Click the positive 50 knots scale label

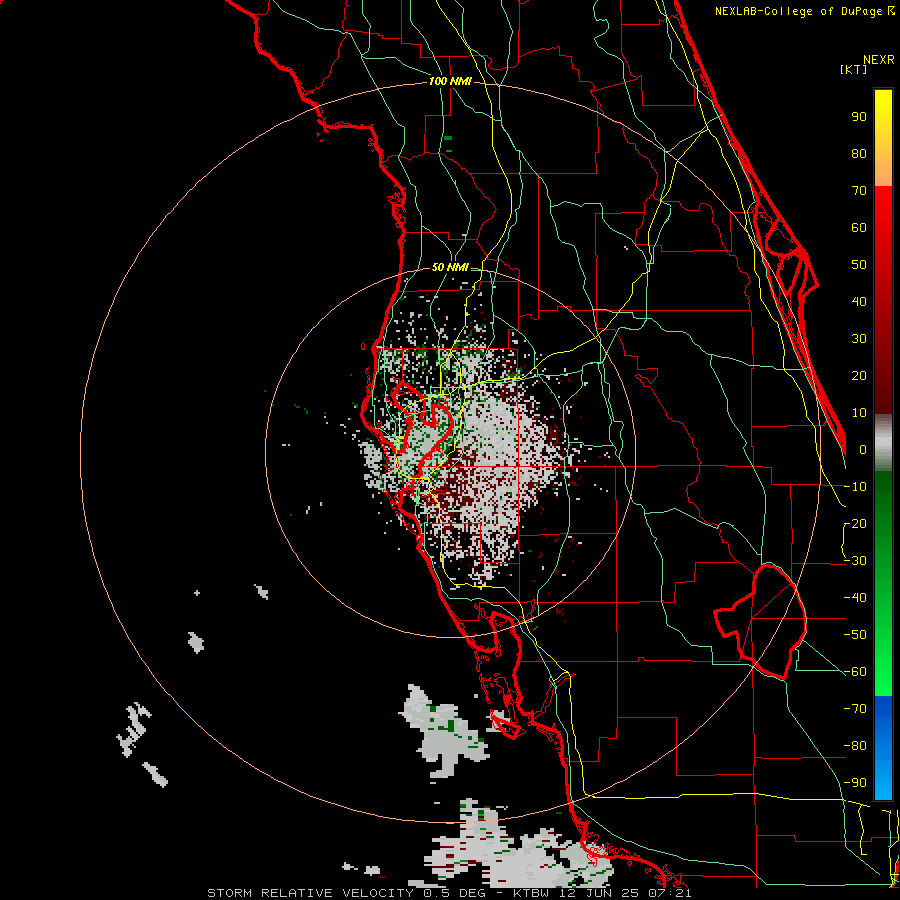[x=859, y=265]
